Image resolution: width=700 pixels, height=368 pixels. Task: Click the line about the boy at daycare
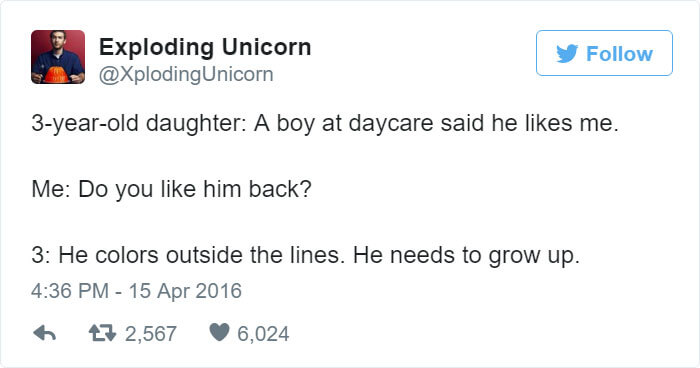pyautogui.click(x=325, y=124)
